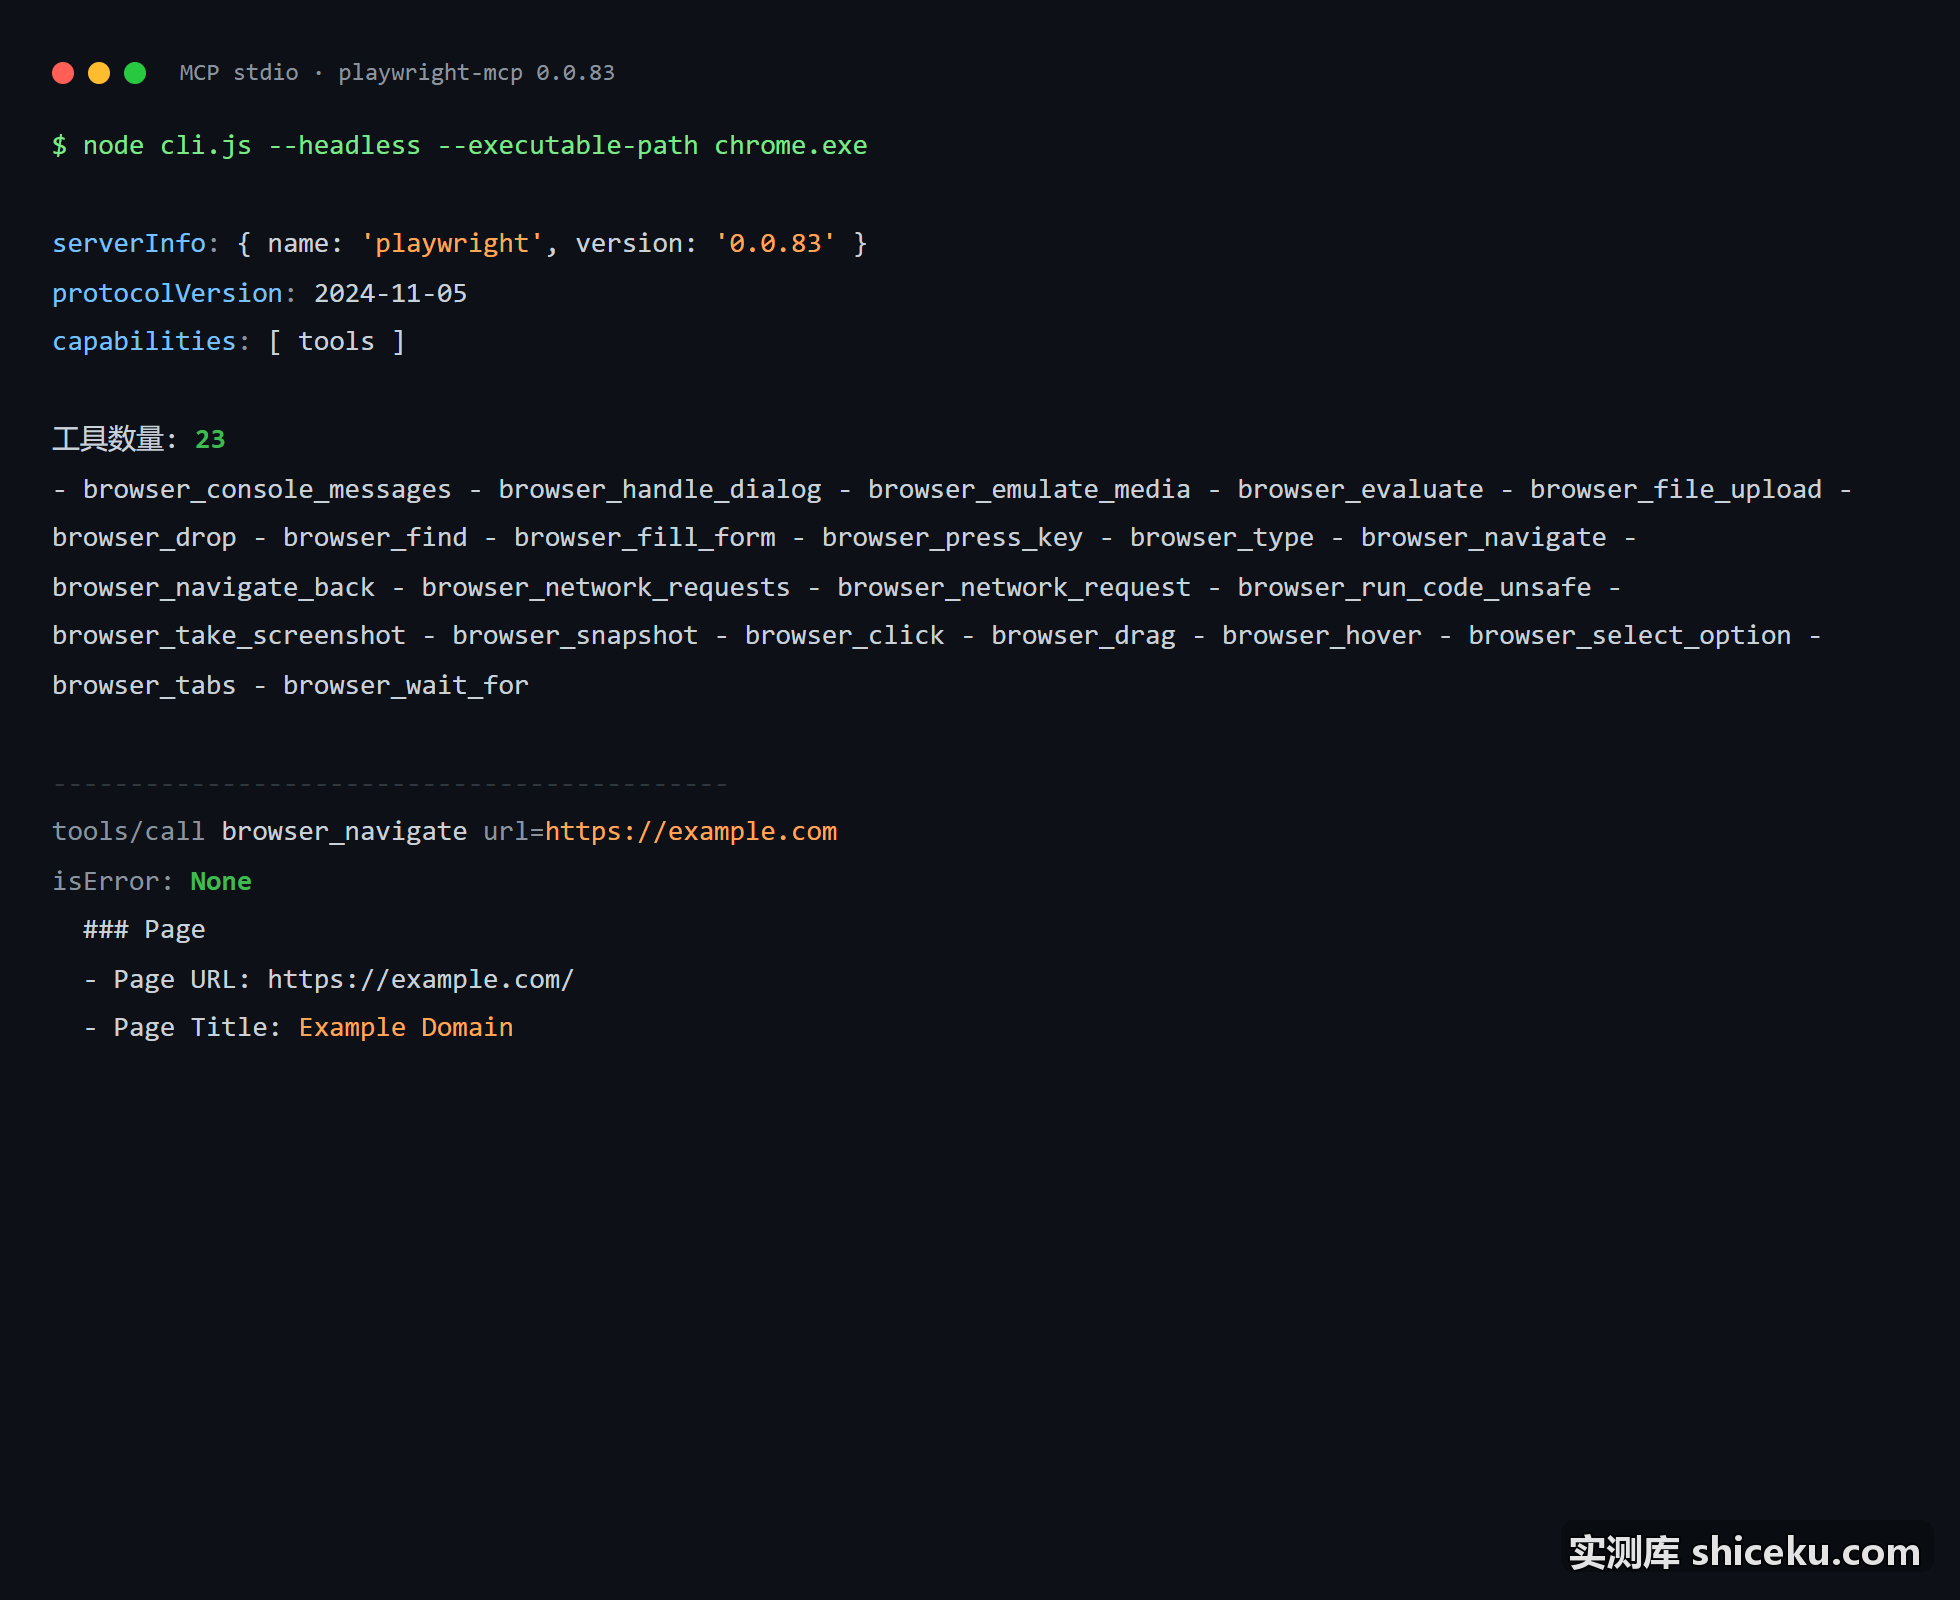This screenshot has width=1960, height=1600.
Task: Click 'browser_handle_dialog' in the tool list
Action: [x=660, y=489]
